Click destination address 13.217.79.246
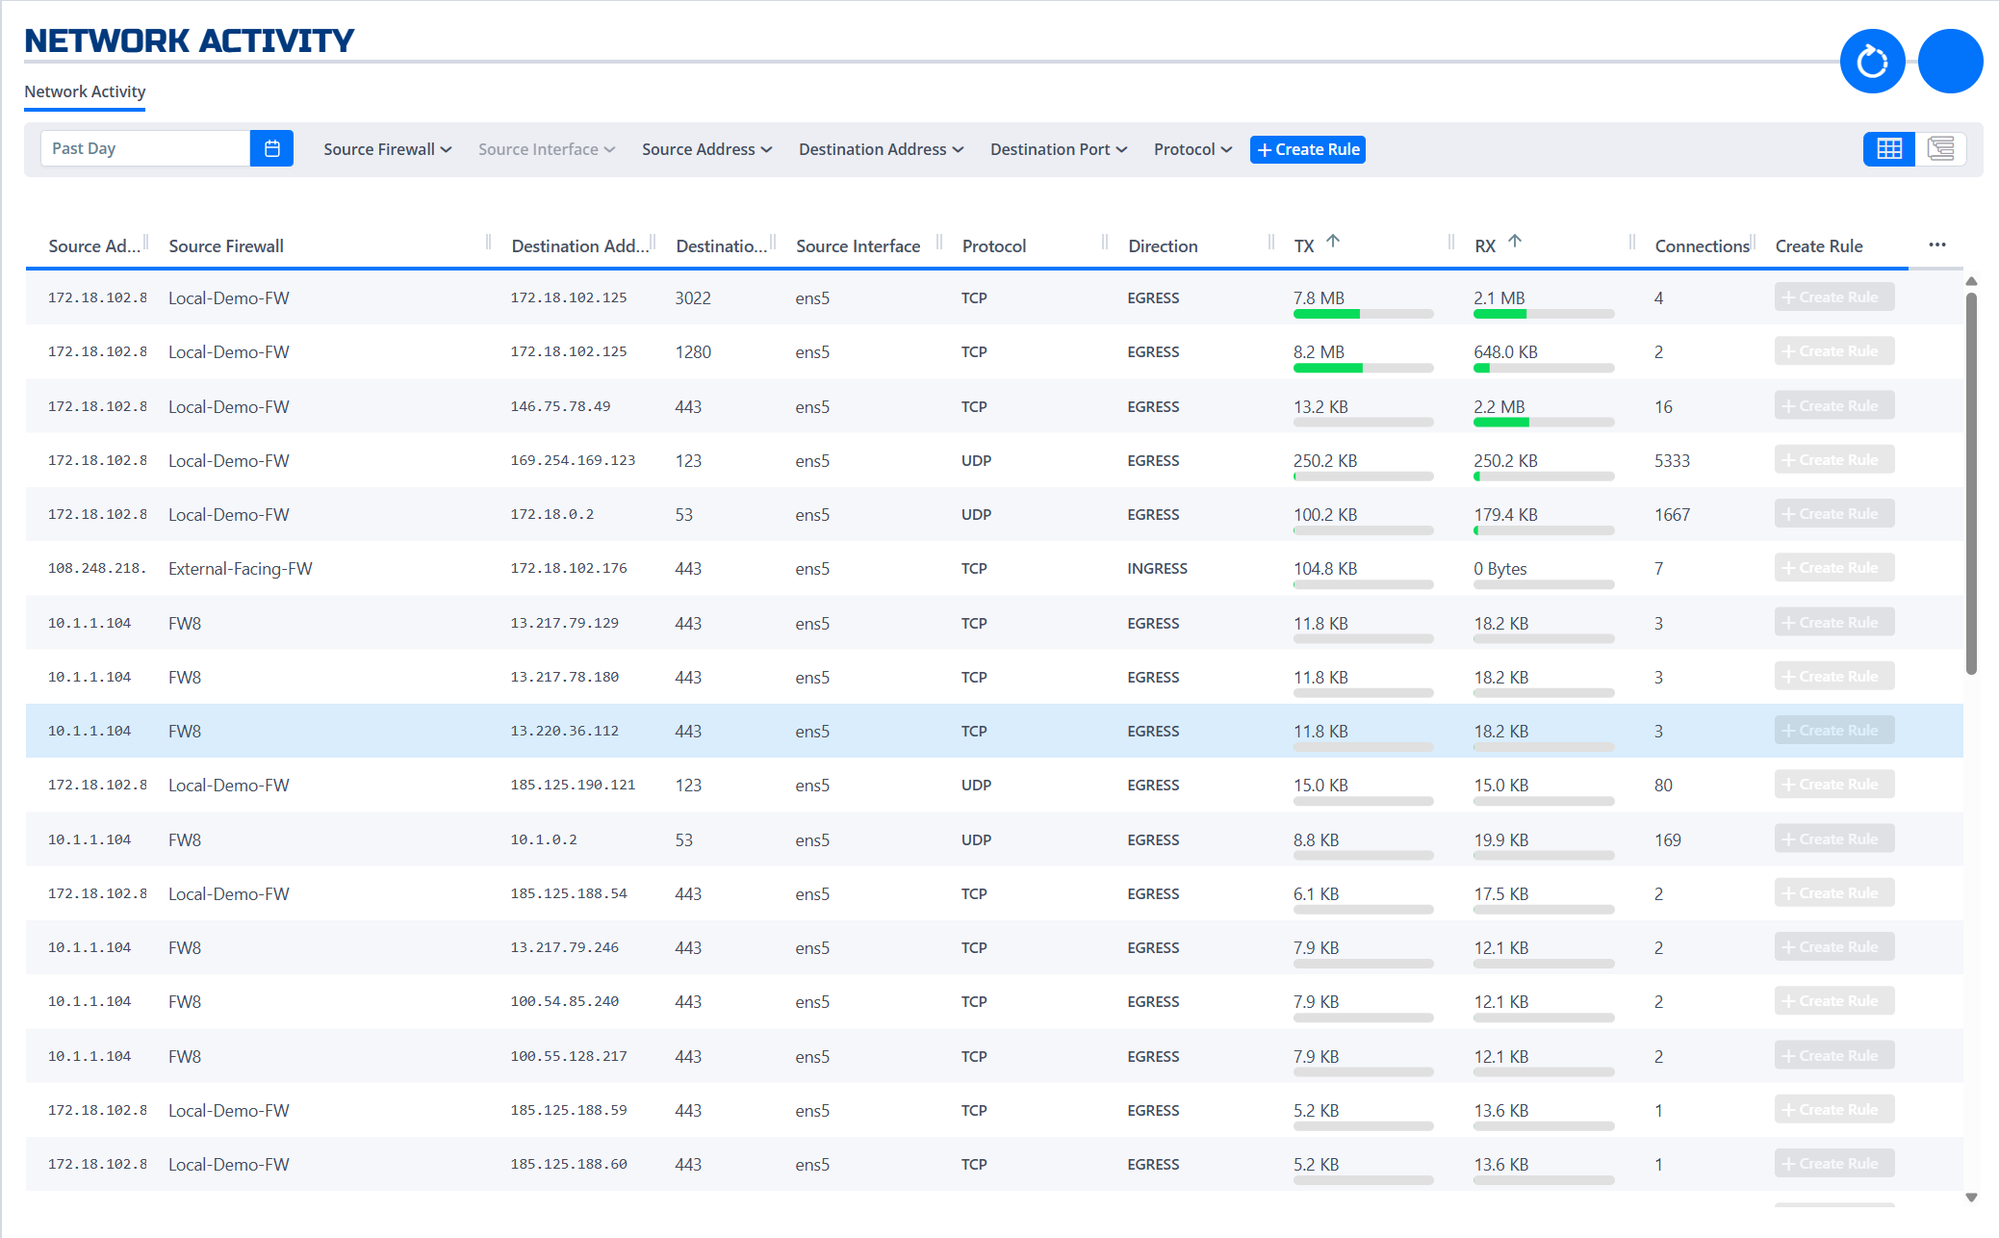 tap(564, 947)
